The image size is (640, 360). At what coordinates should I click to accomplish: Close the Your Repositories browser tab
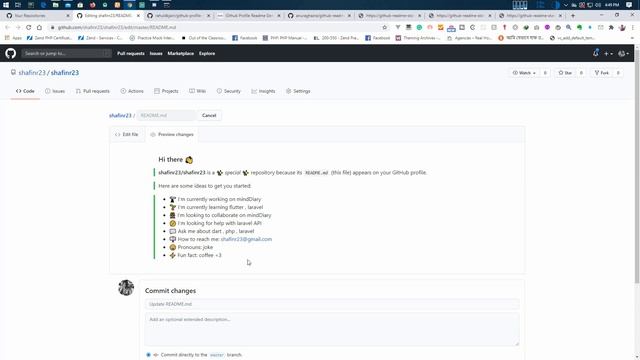(x=68, y=16)
